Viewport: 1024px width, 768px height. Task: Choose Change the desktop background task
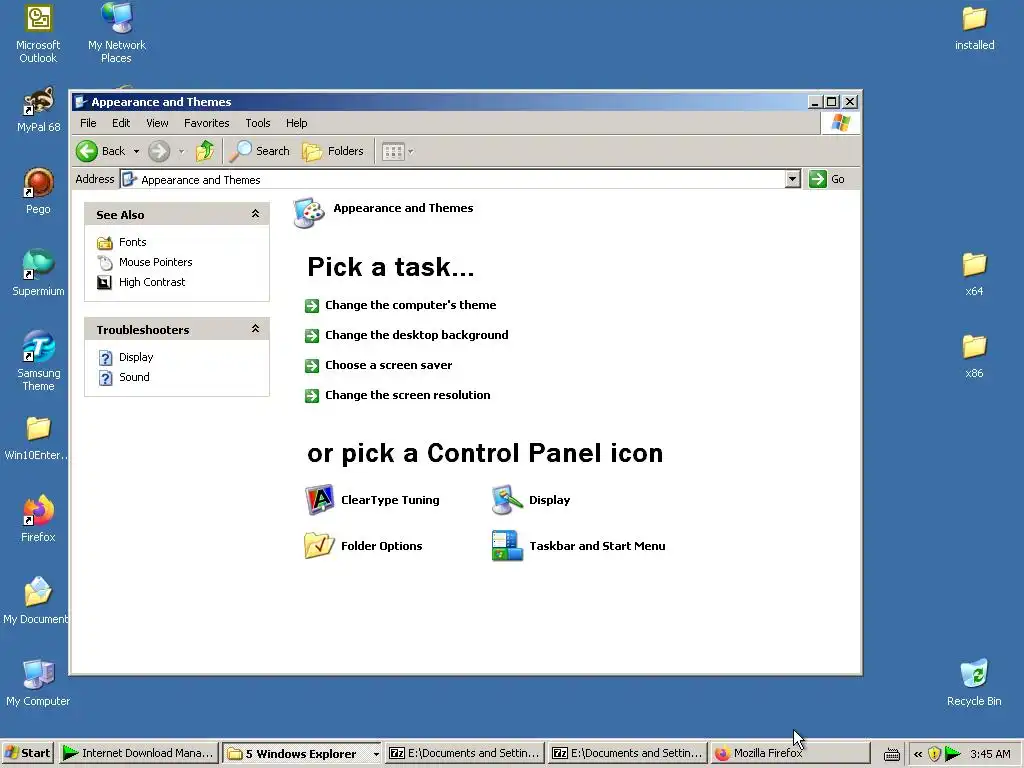pos(417,335)
